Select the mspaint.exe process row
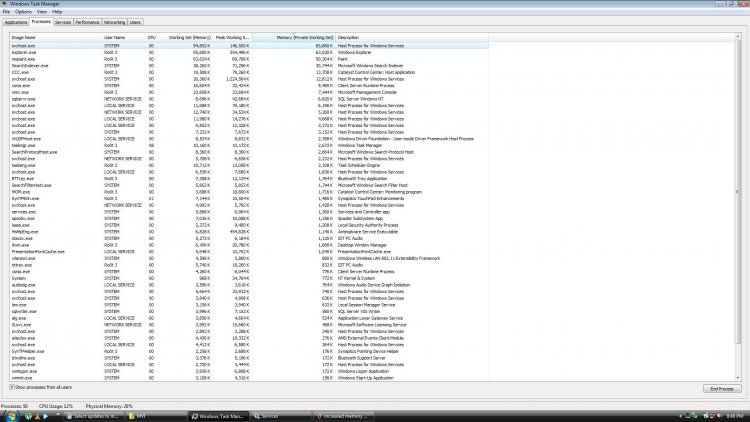Image resolution: width=750 pixels, height=422 pixels. coord(249,59)
